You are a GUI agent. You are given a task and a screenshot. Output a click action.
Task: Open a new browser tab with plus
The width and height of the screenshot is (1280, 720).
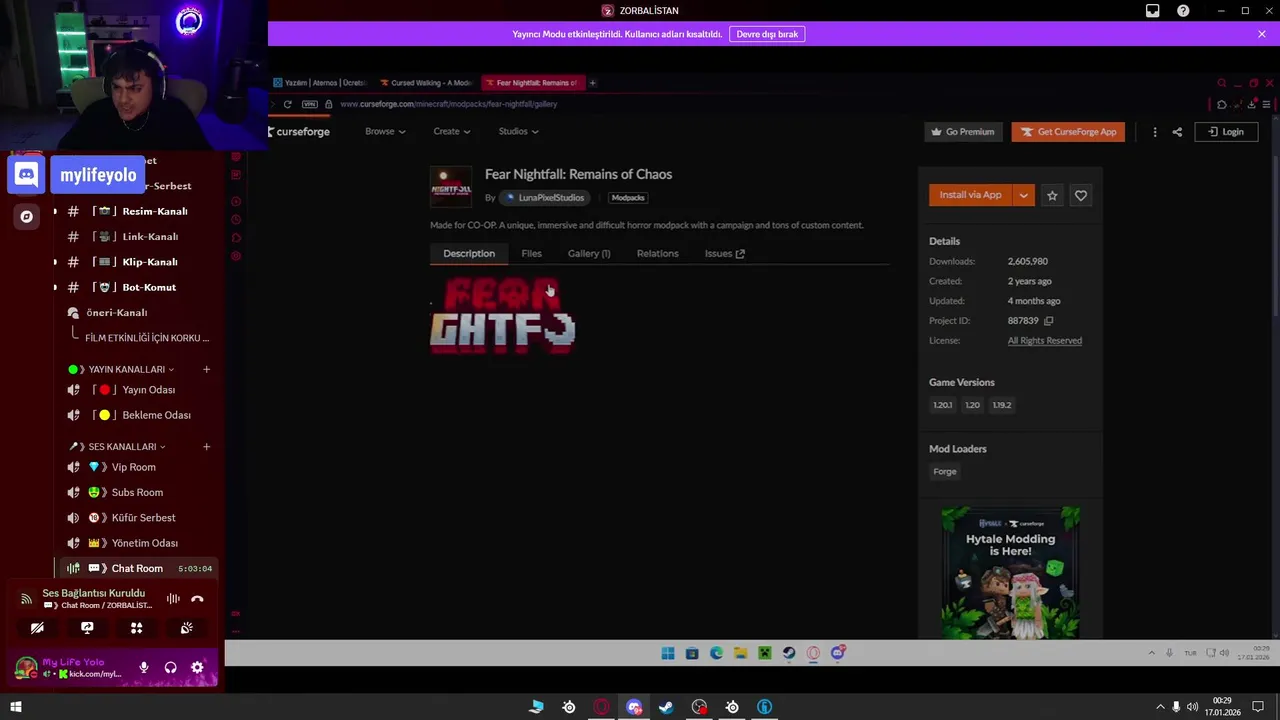(x=592, y=83)
